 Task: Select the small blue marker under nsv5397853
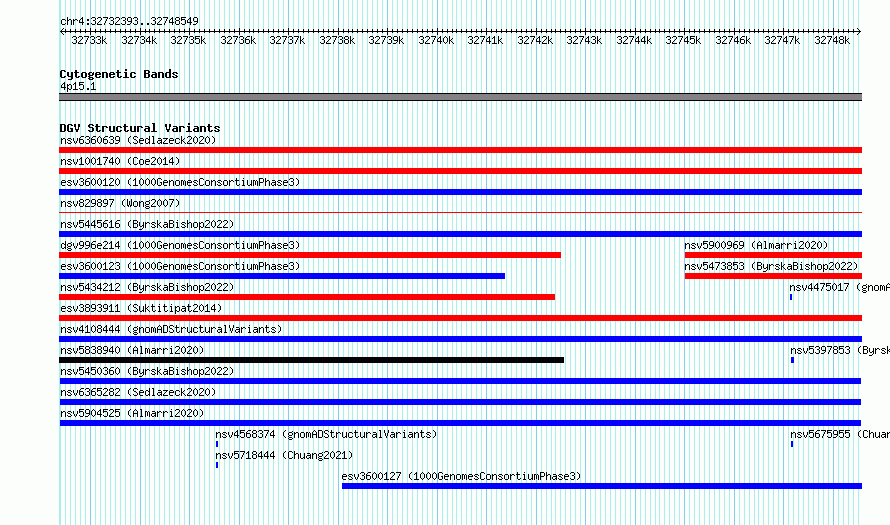coord(792,360)
